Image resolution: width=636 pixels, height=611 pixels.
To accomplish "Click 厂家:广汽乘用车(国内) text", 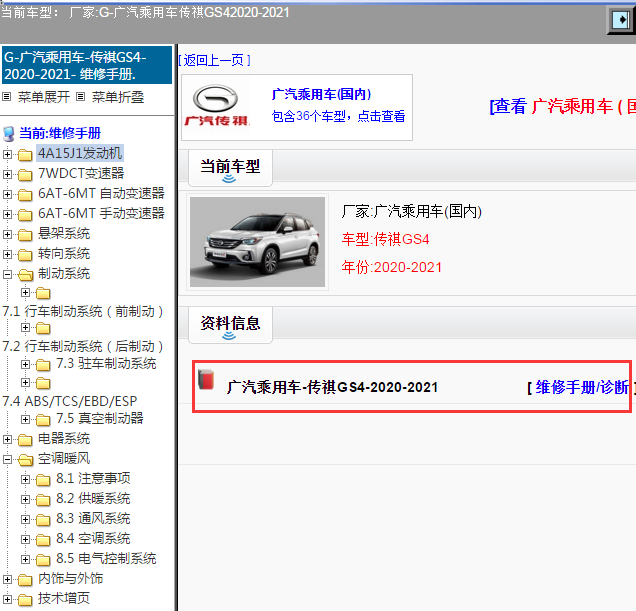I will click(x=411, y=211).
